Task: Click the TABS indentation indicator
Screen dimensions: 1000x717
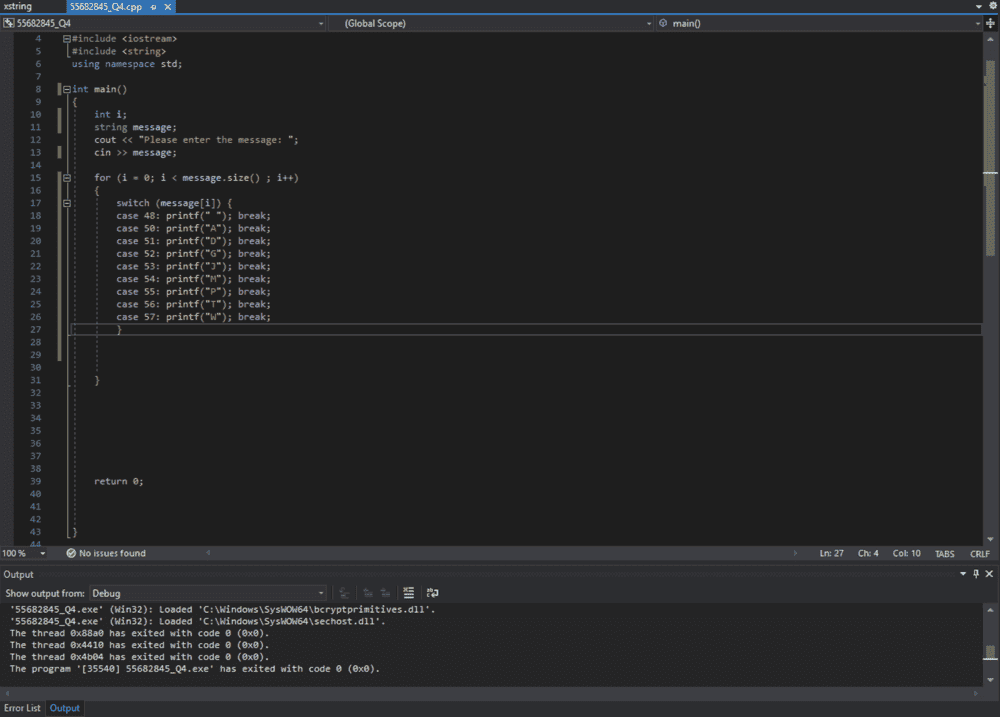Action: click(x=944, y=553)
